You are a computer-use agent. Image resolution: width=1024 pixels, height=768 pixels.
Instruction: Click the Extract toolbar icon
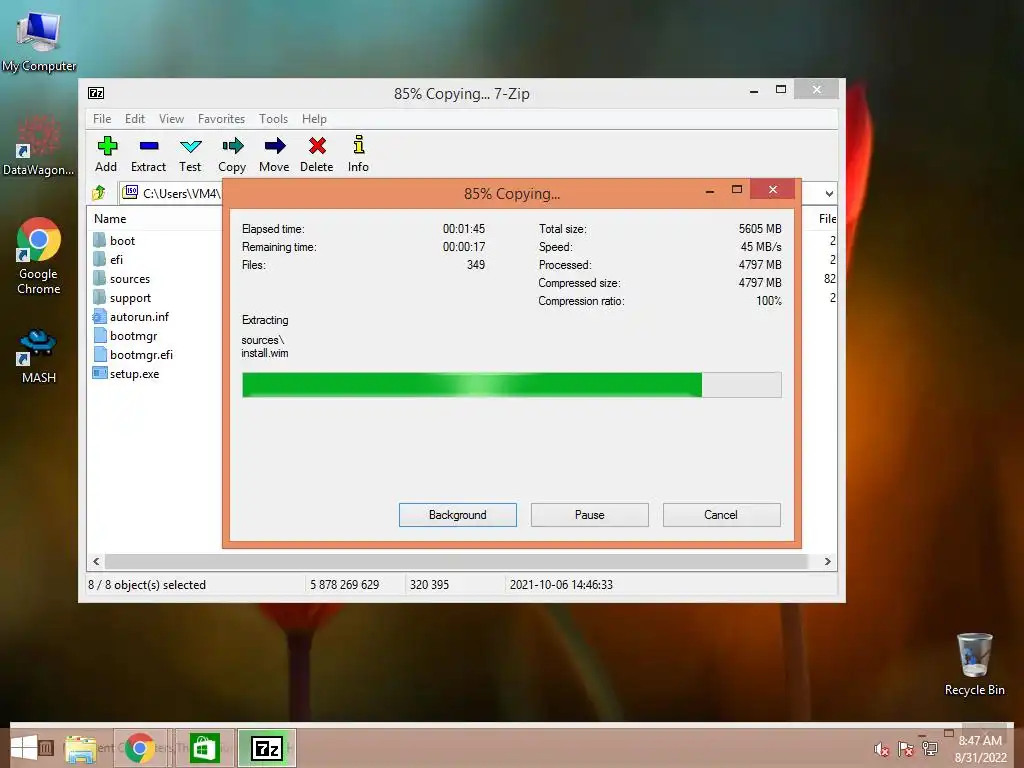pos(148,154)
